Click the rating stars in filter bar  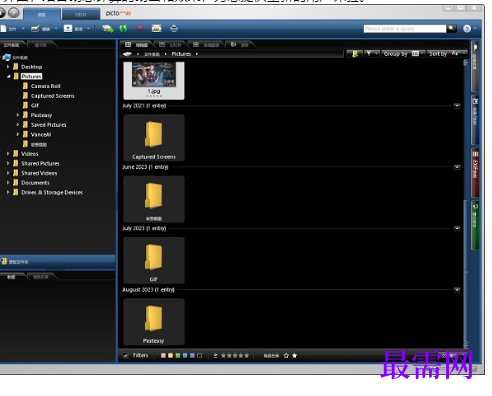pyautogui.click(x=235, y=356)
